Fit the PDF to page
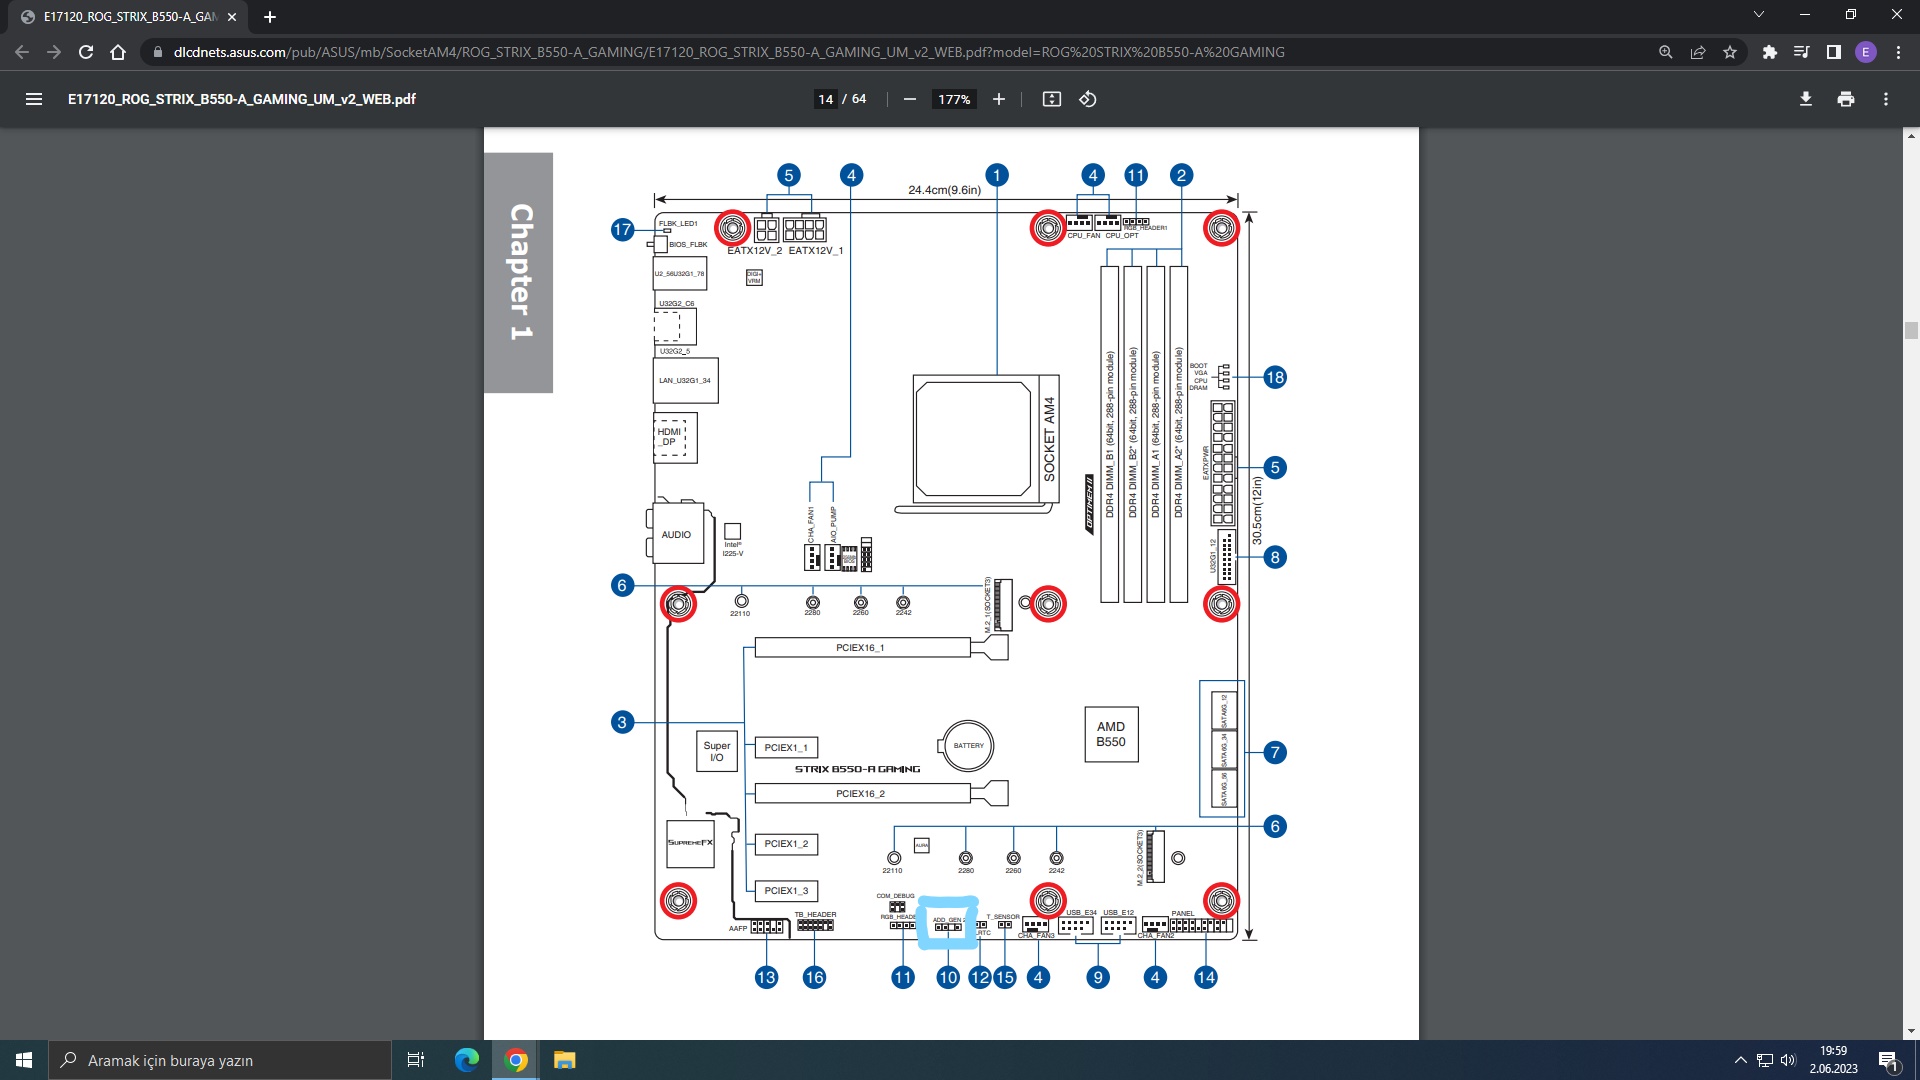1920x1080 pixels. point(1051,99)
